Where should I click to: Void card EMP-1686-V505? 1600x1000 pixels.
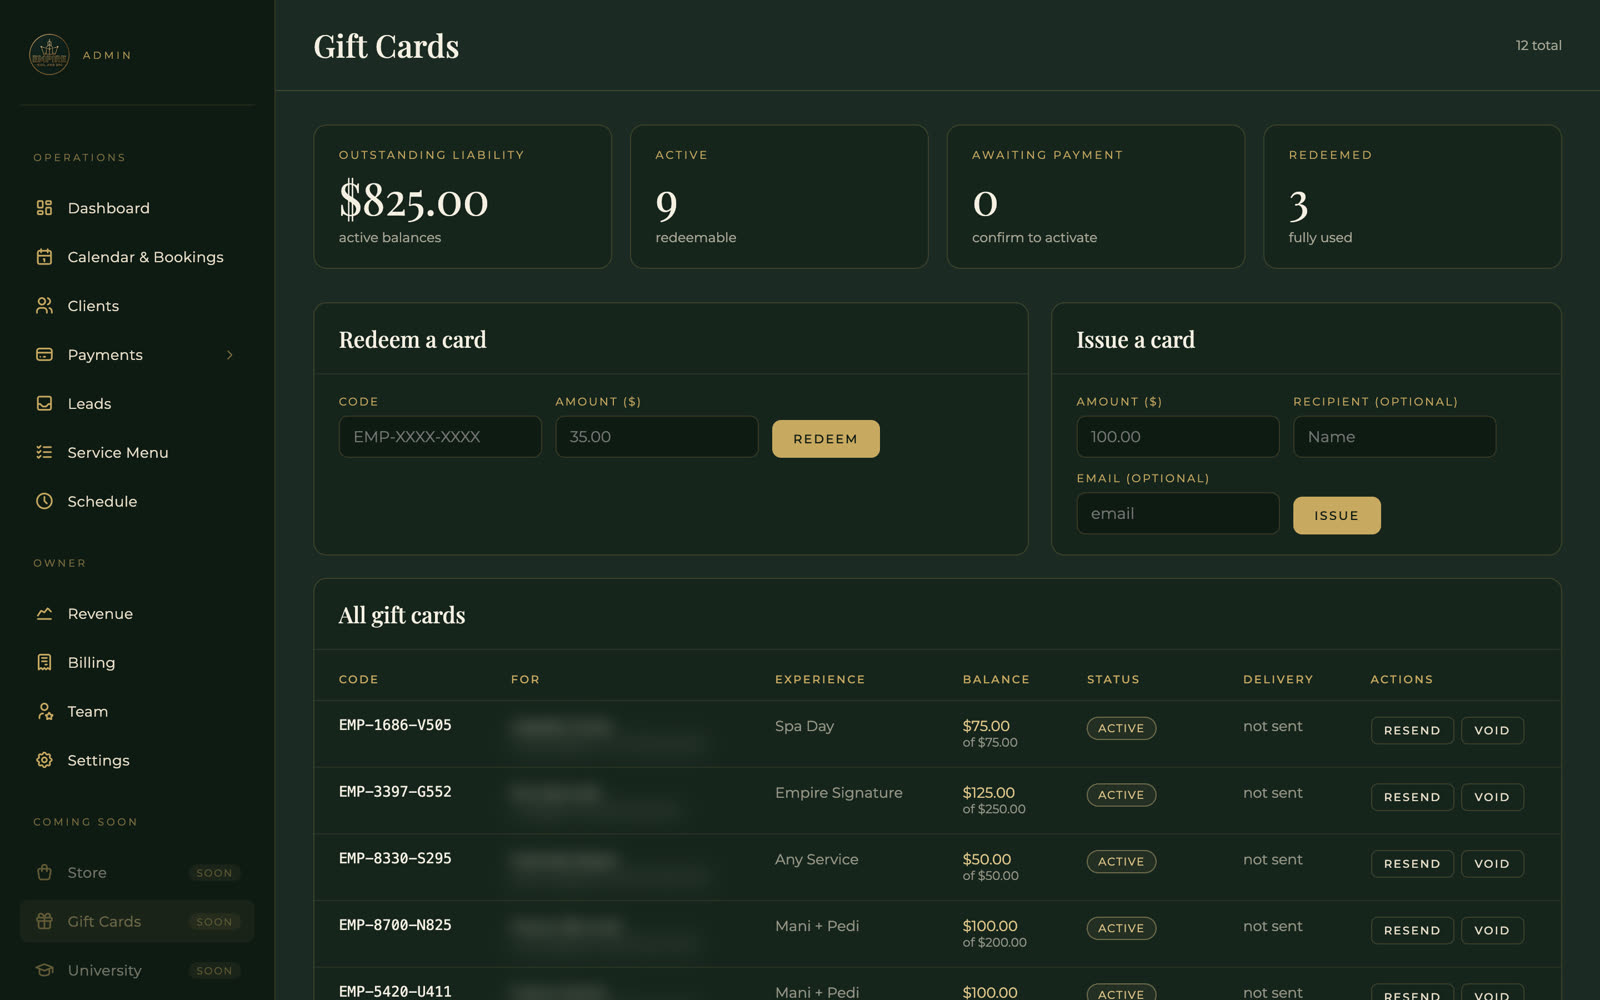pos(1492,731)
